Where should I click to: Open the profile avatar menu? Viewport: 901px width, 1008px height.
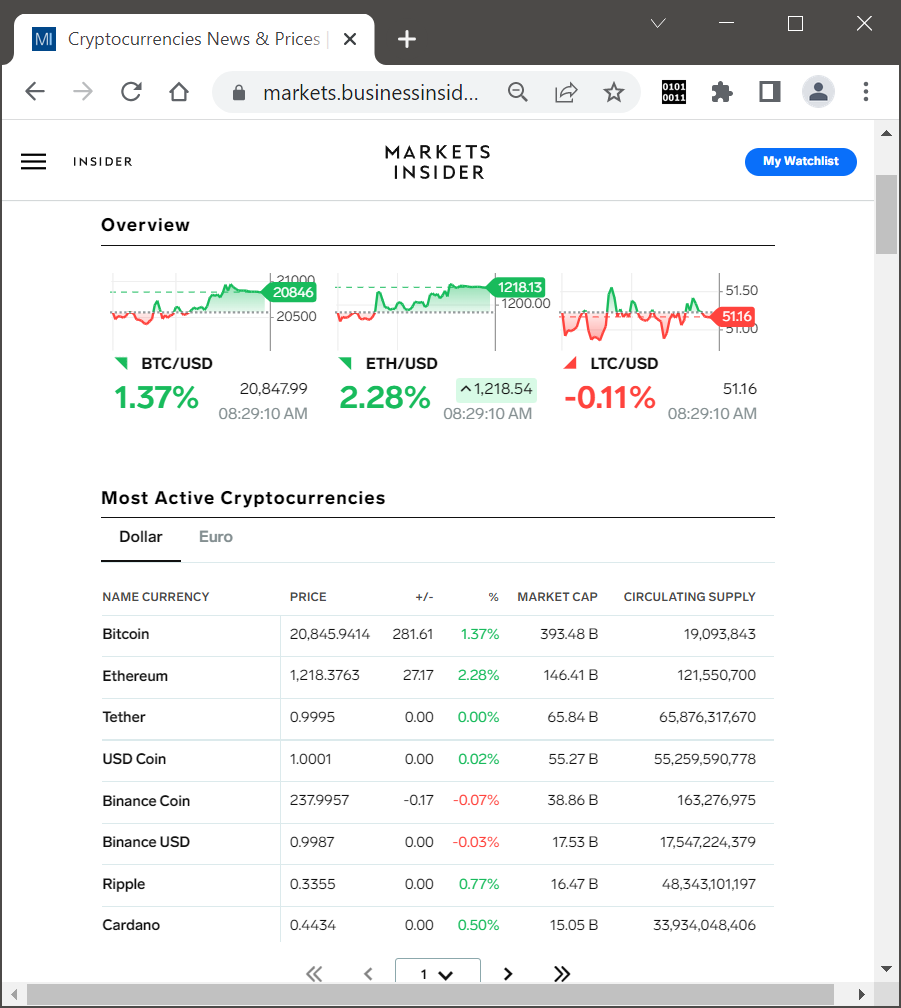click(x=818, y=92)
